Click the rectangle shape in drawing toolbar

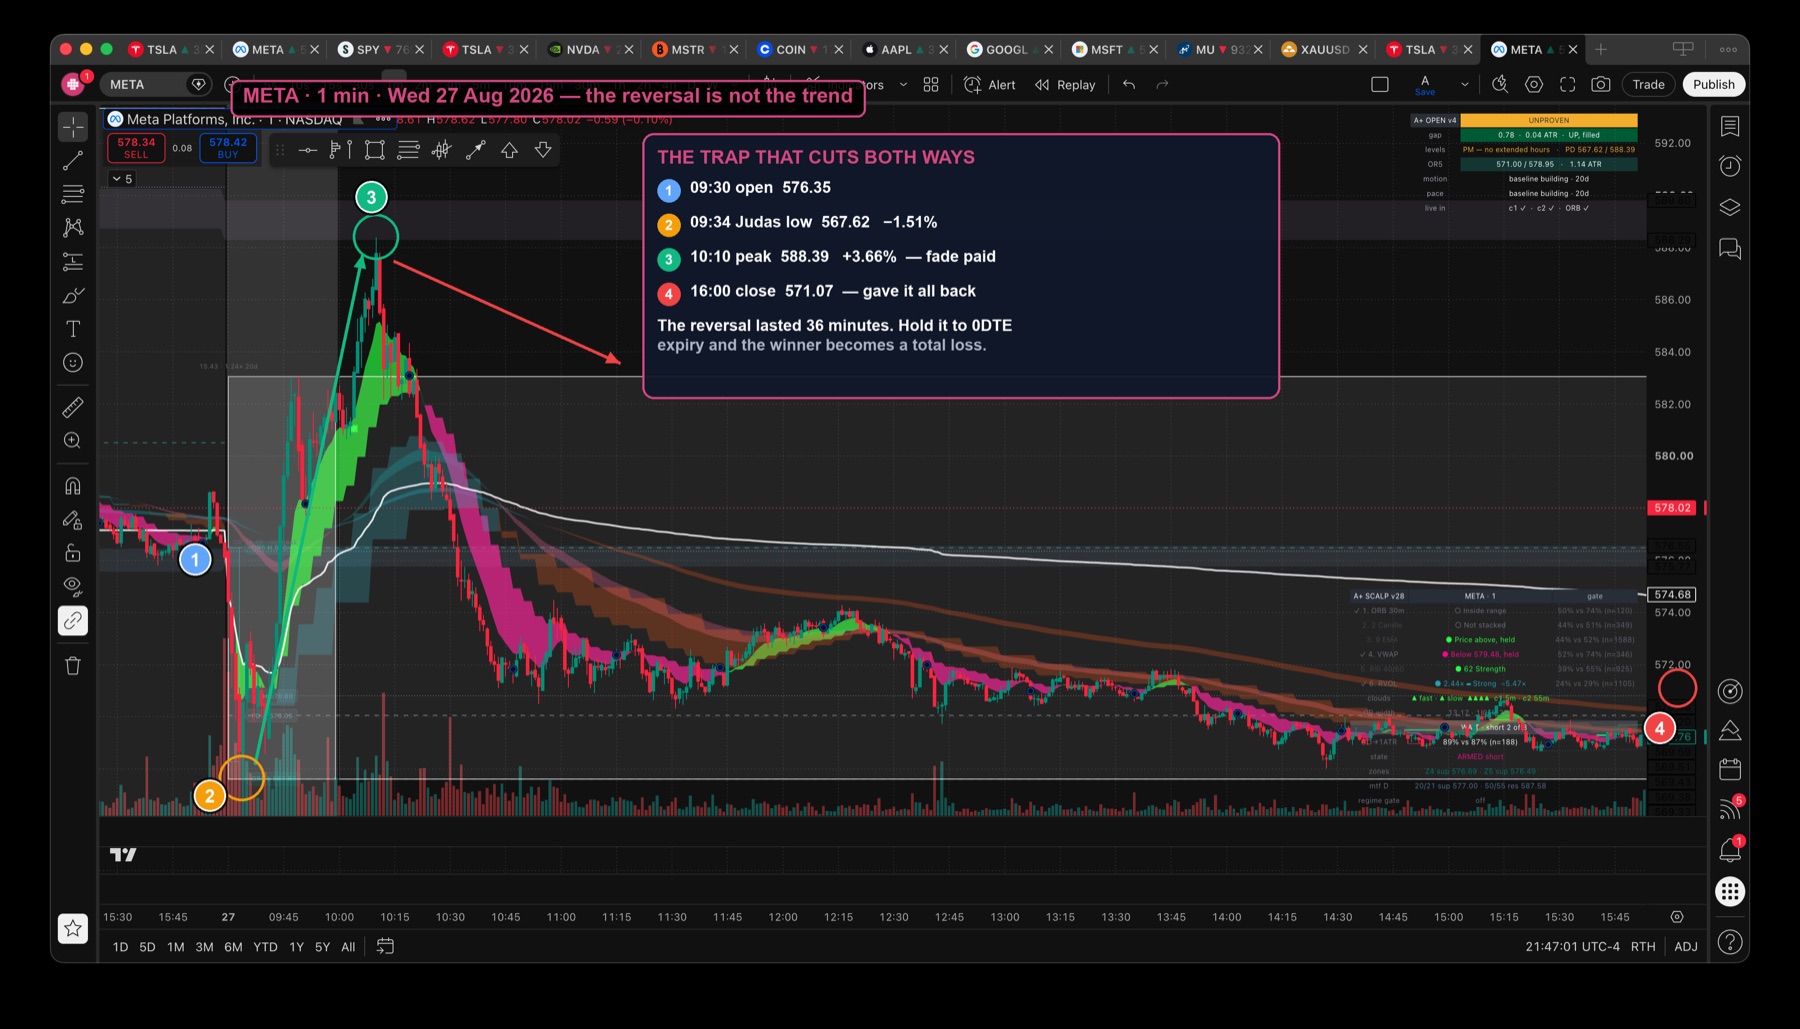[x=375, y=150]
